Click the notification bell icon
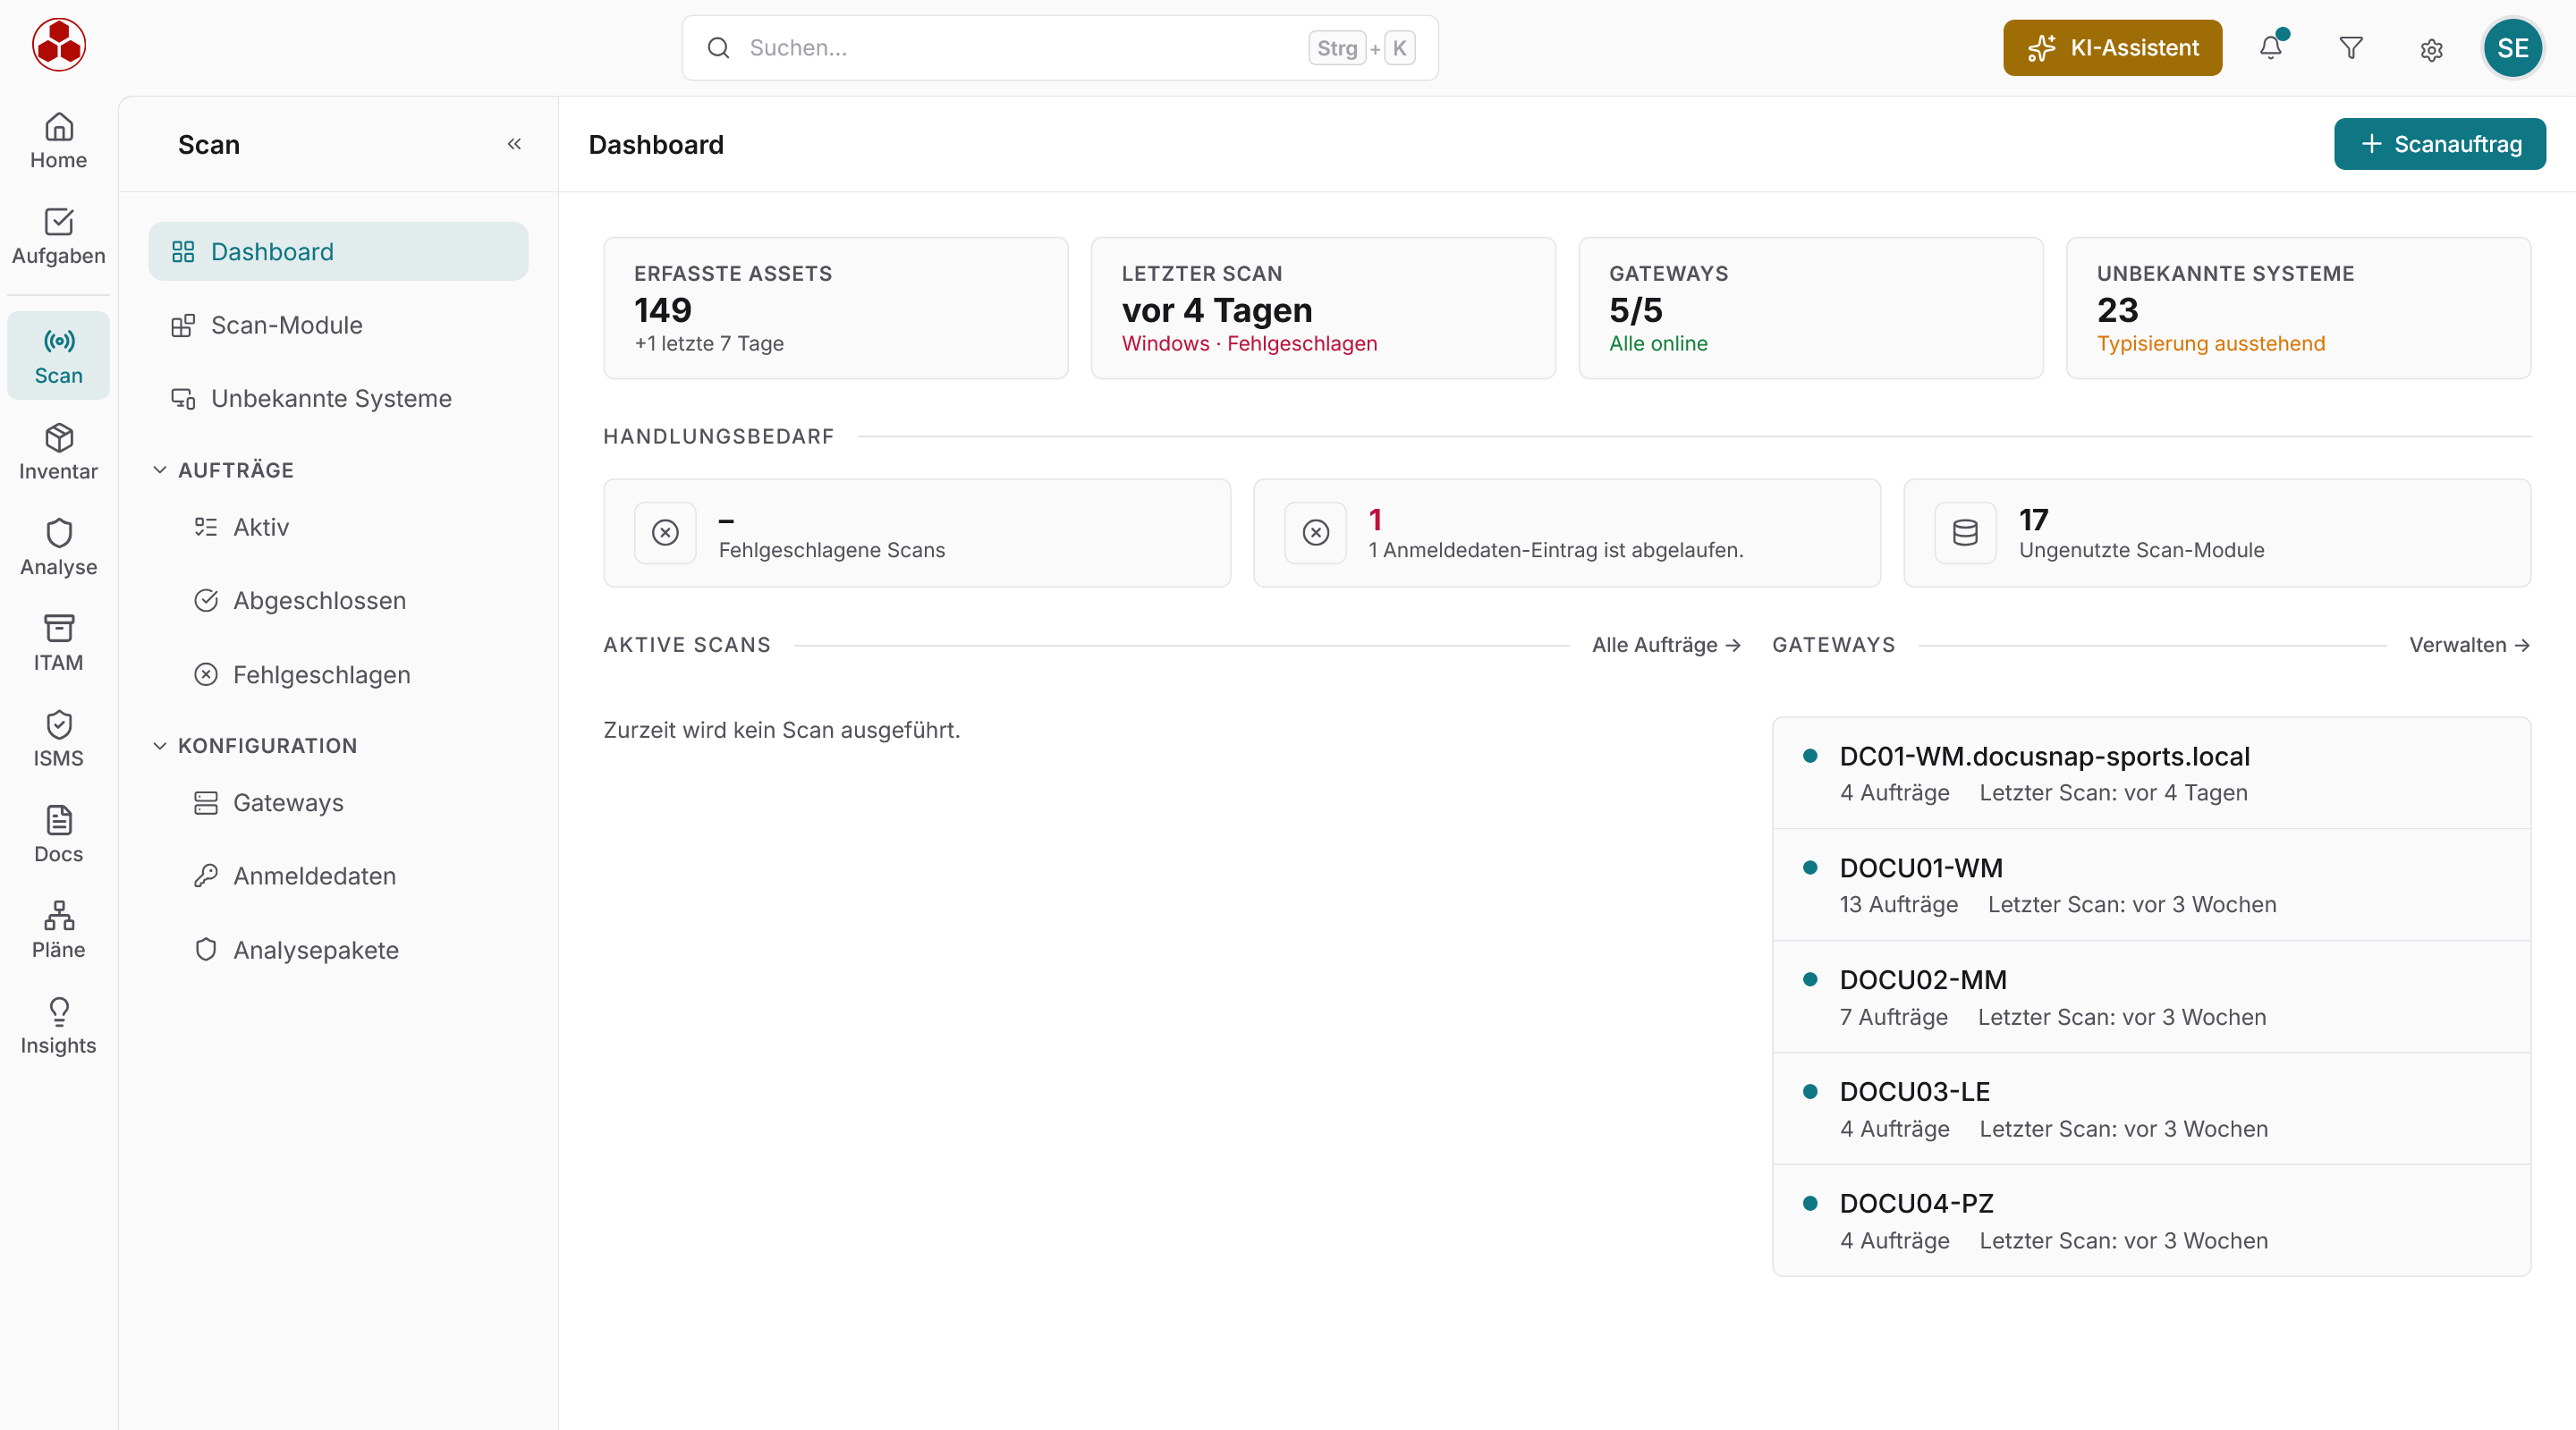Screen dimensions: 2576x1430 2271,48
